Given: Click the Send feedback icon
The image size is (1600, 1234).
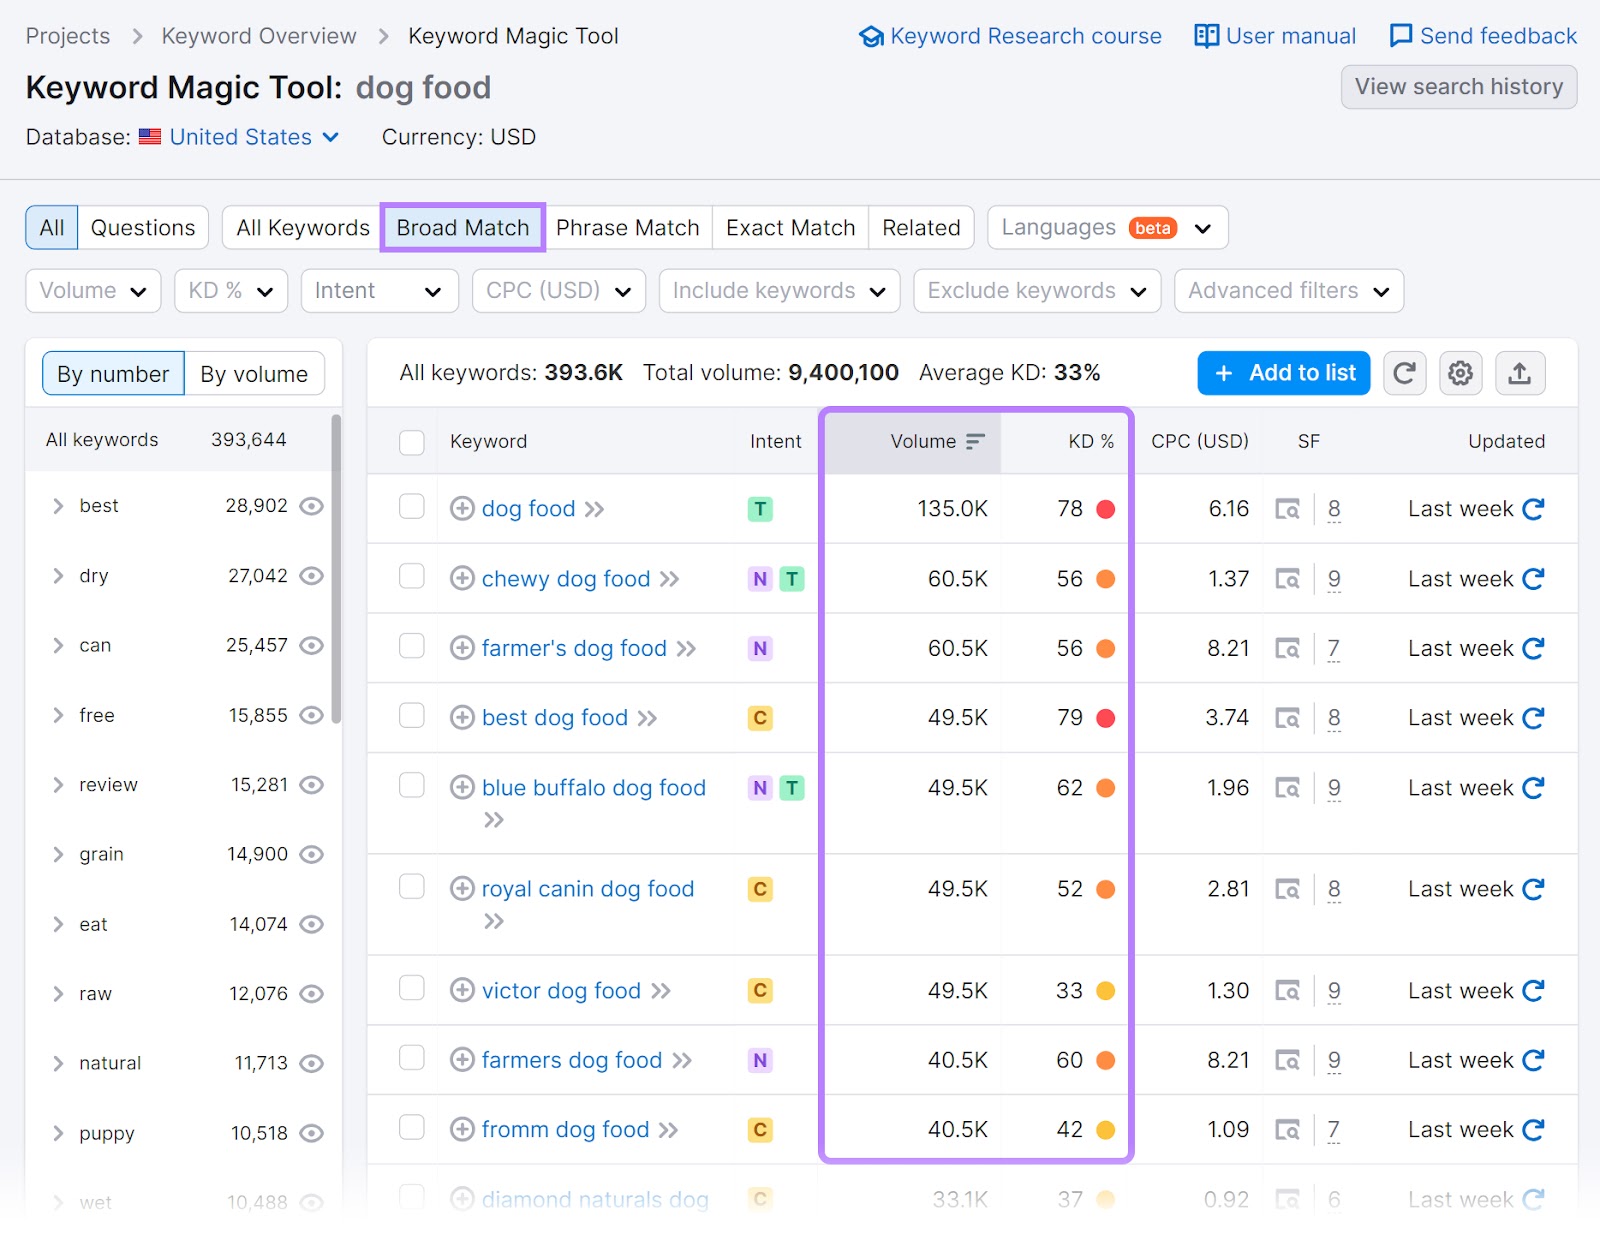Looking at the screenshot, I should tap(1401, 35).
